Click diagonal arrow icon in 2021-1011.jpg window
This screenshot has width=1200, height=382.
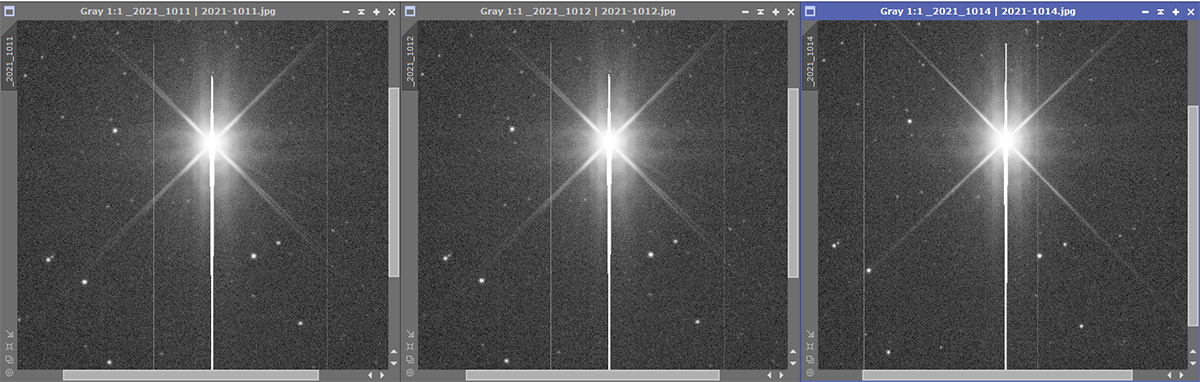tap(9, 334)
